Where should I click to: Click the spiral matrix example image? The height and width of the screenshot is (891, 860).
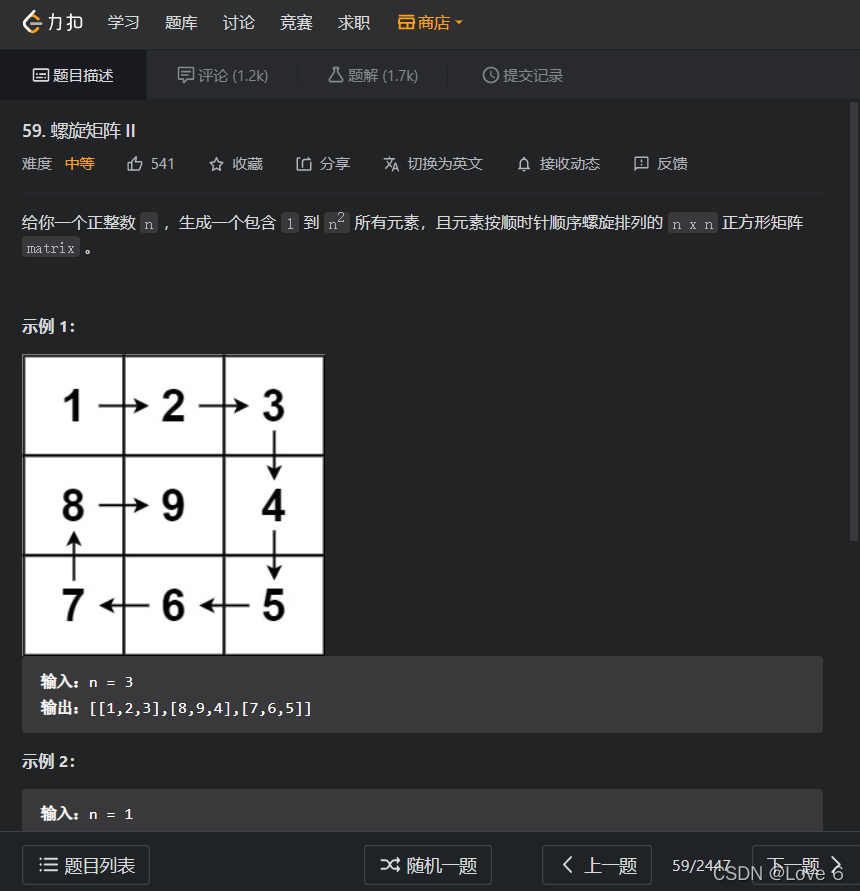click(173, 505)
